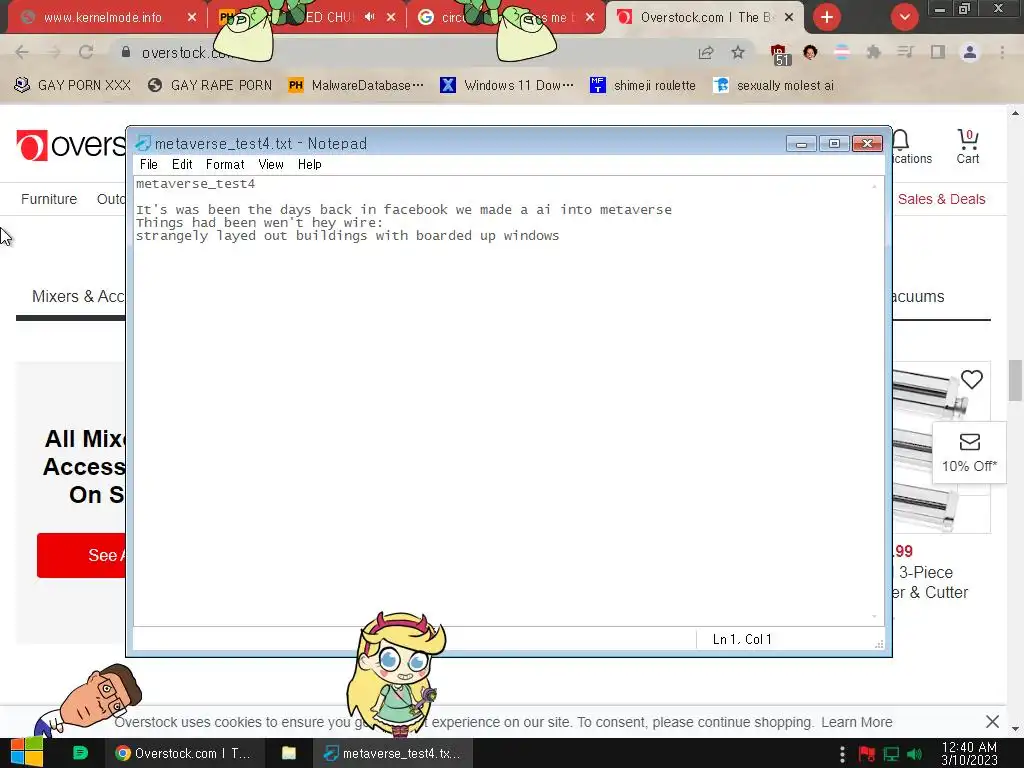The width and height of the screenshot is (1024, 768).
Task: Bookmark this page with the star icon
Action: point(738,52)
